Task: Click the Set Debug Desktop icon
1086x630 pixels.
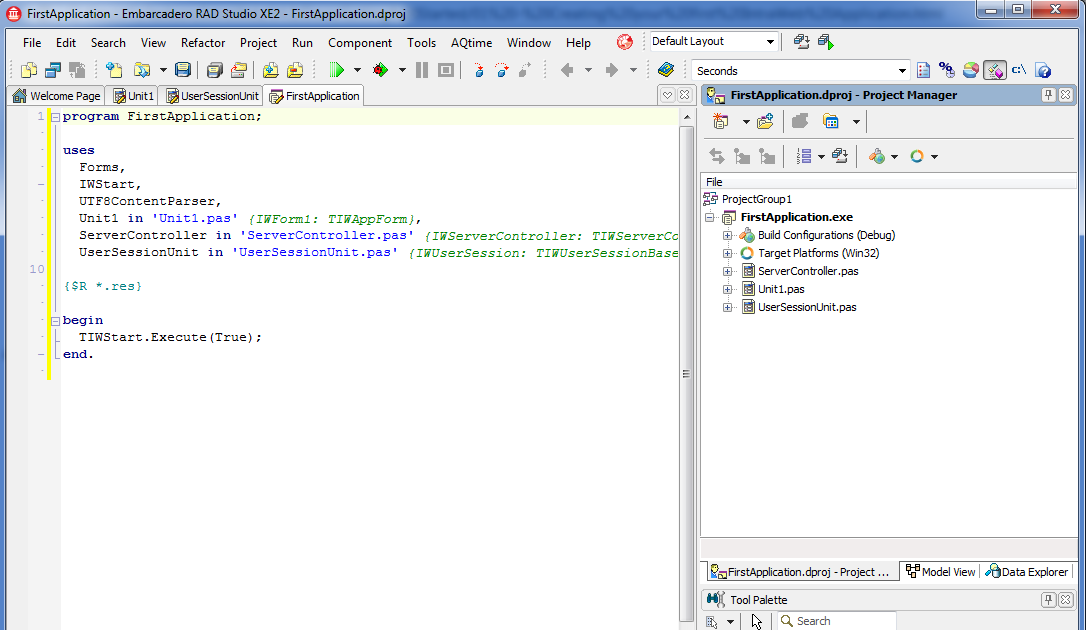Action: (x=826, y=42)
